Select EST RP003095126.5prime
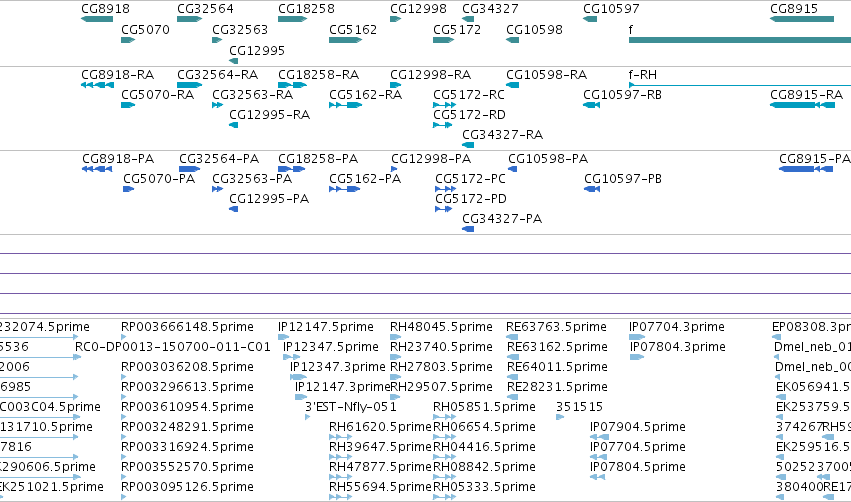This screenshot has width=851, height=502. (x=187, y=486)
